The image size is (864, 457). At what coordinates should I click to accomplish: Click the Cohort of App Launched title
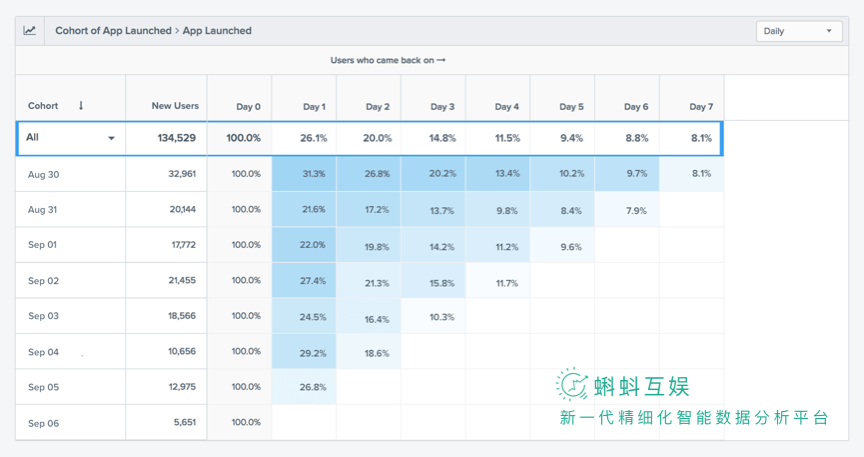[113, 31]
